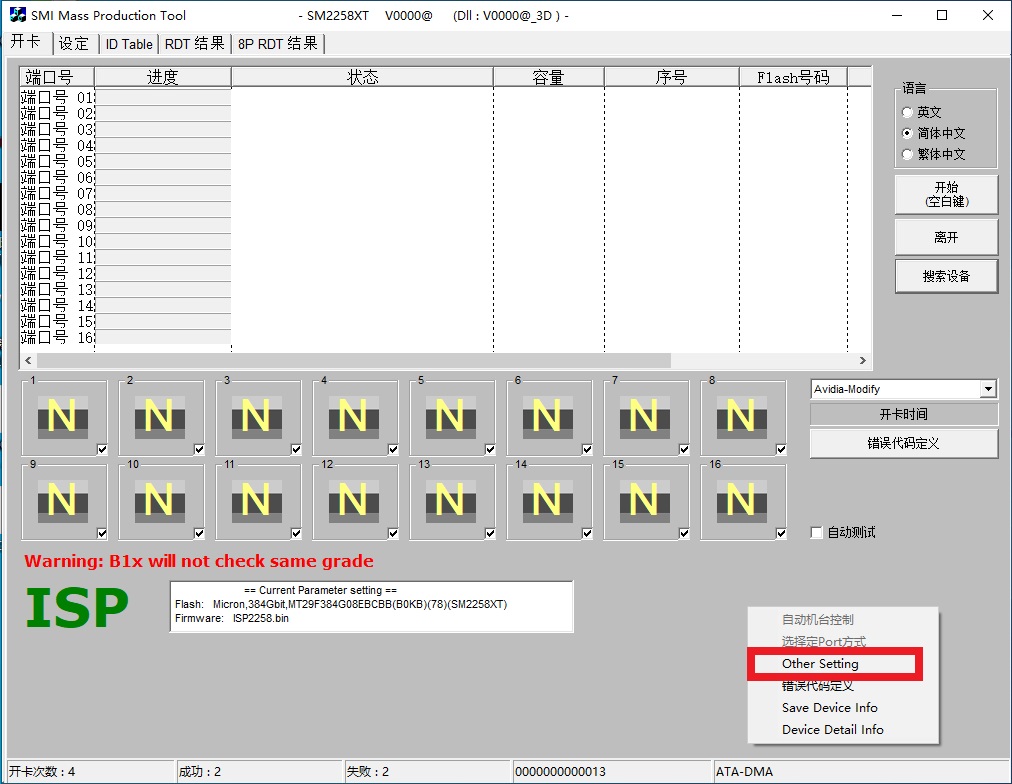Click the port 16 N status icon
The height and width of the screenshot is (784, 1012).
click(741, 500)
